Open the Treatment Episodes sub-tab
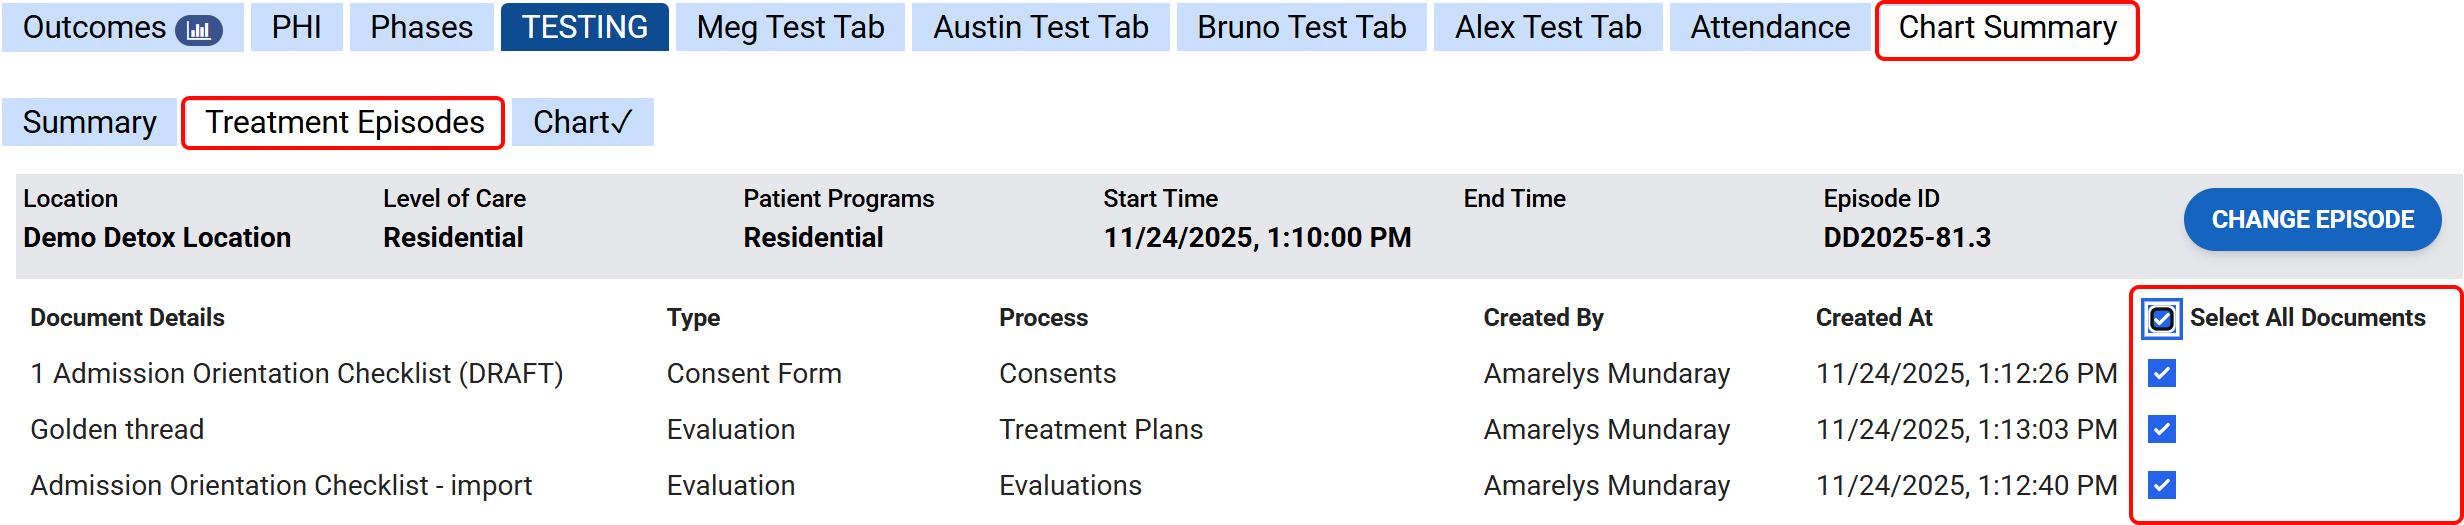Viewport: 2464px width, 525px height. pos(344,122)
